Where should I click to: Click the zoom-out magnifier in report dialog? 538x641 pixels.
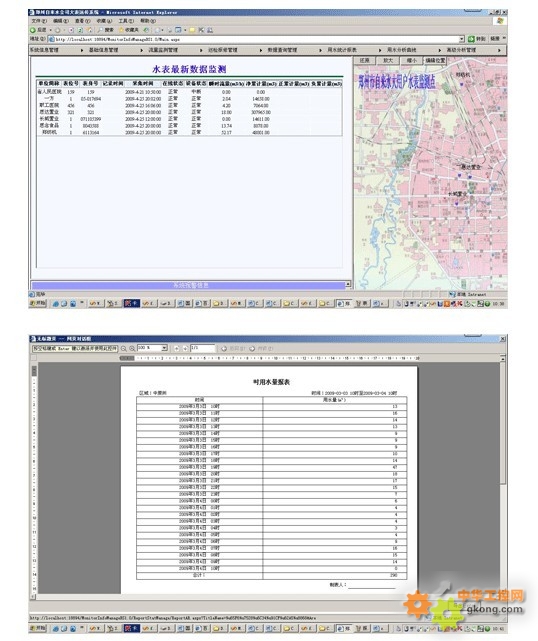tap(123, 349)
